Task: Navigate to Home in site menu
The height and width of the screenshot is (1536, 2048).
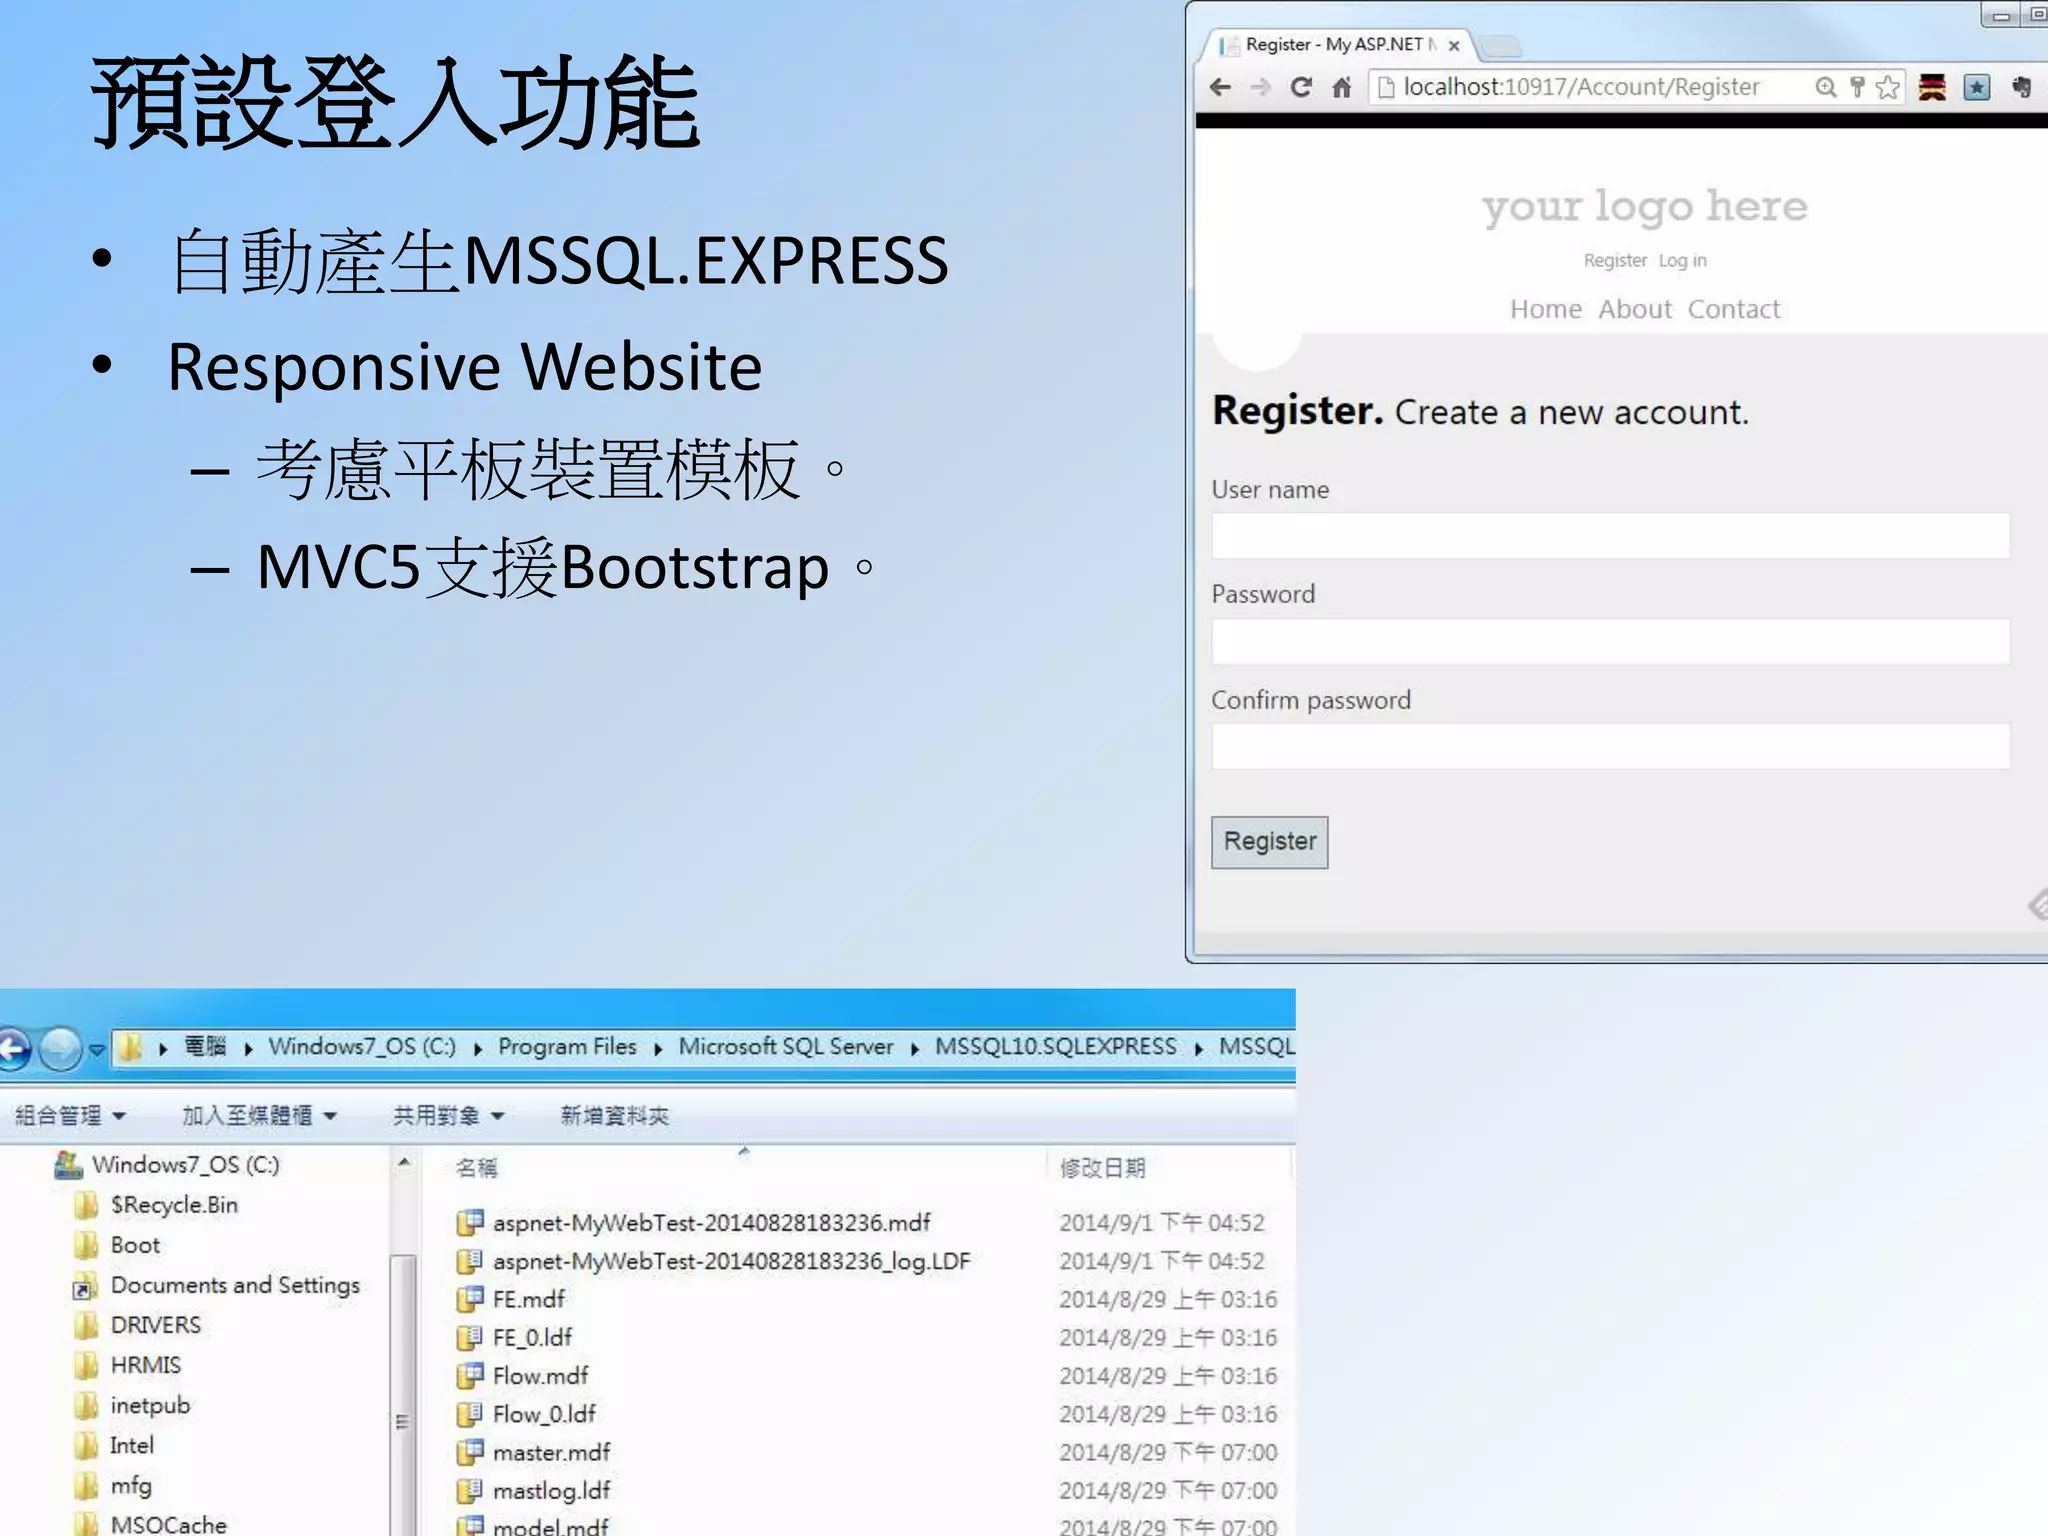Action: point(1546,309)
